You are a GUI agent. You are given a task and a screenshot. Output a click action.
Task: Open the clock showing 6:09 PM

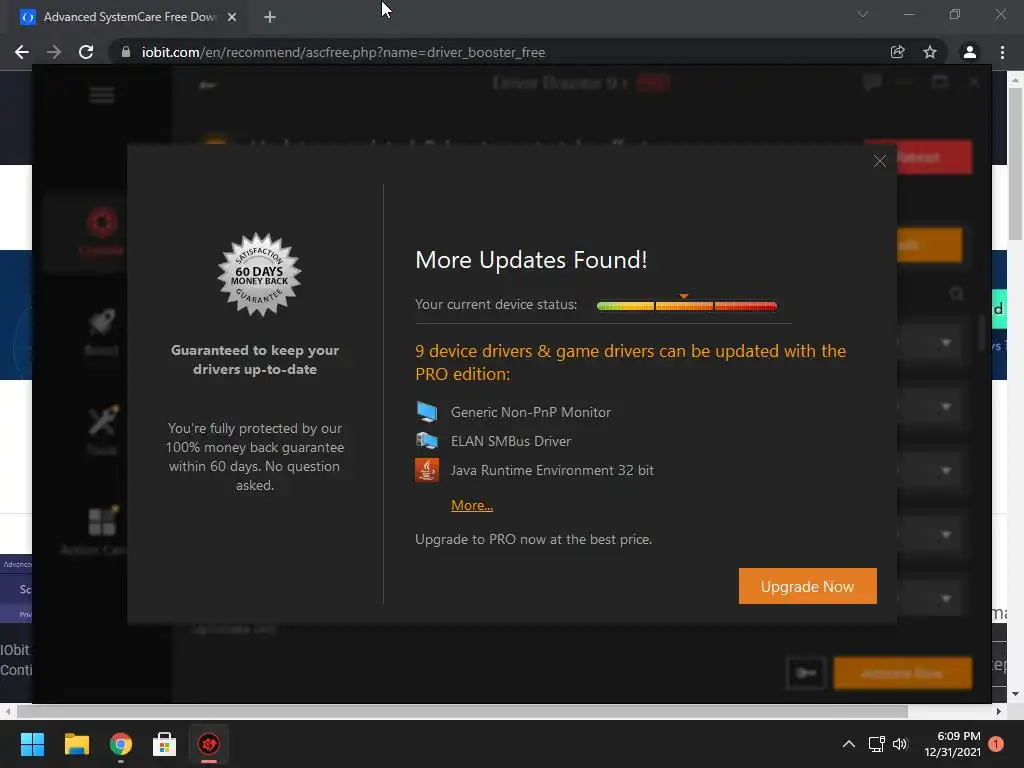click(x=952, y=744)
